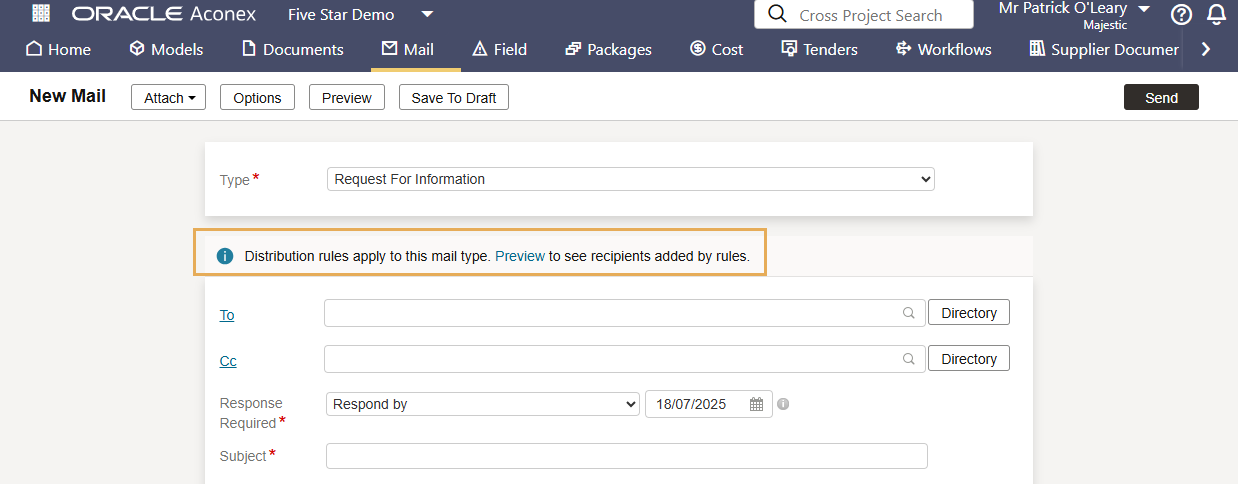Click the To label link
Screen dimensions: 1238x484
point(227,315)
